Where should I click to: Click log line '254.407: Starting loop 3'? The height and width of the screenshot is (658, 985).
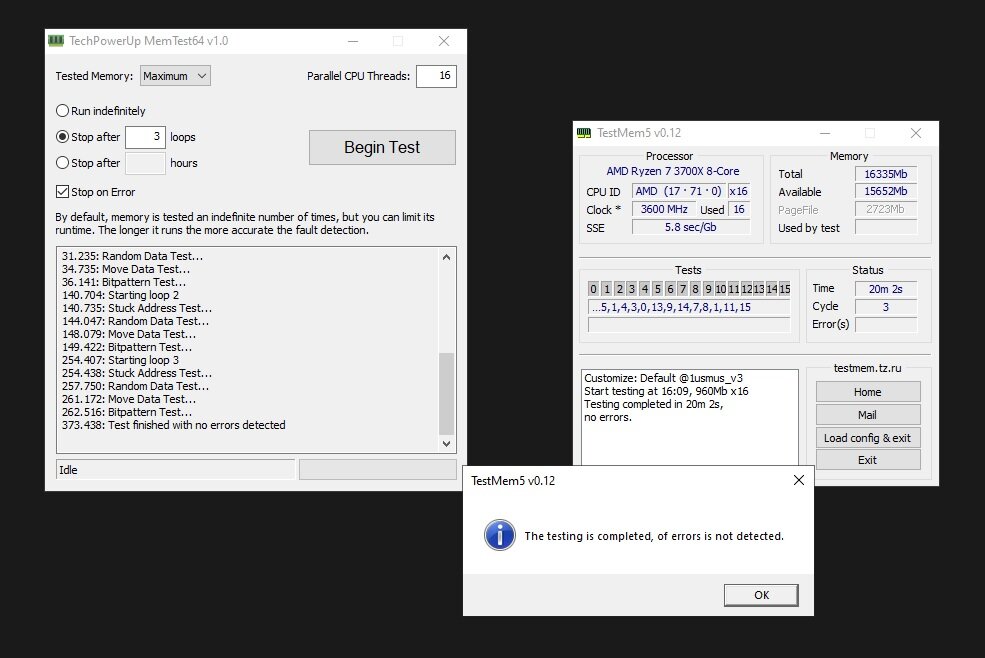[x=120, y=360]
